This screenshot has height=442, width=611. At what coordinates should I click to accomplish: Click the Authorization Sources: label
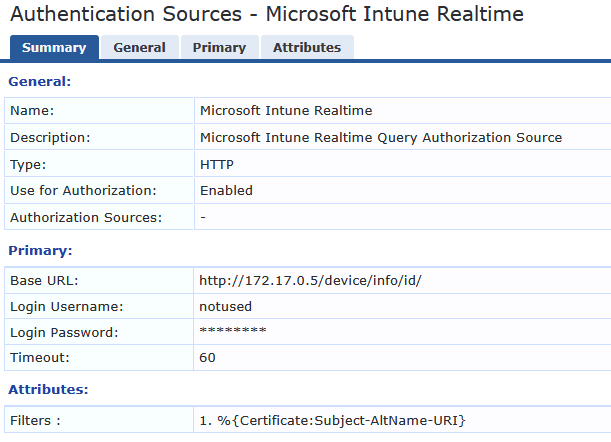point(86,217)
